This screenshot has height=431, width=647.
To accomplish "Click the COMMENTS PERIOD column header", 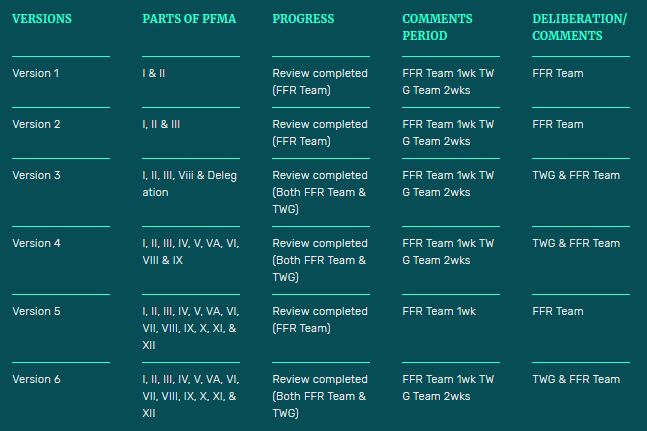I will coord(437,27).
